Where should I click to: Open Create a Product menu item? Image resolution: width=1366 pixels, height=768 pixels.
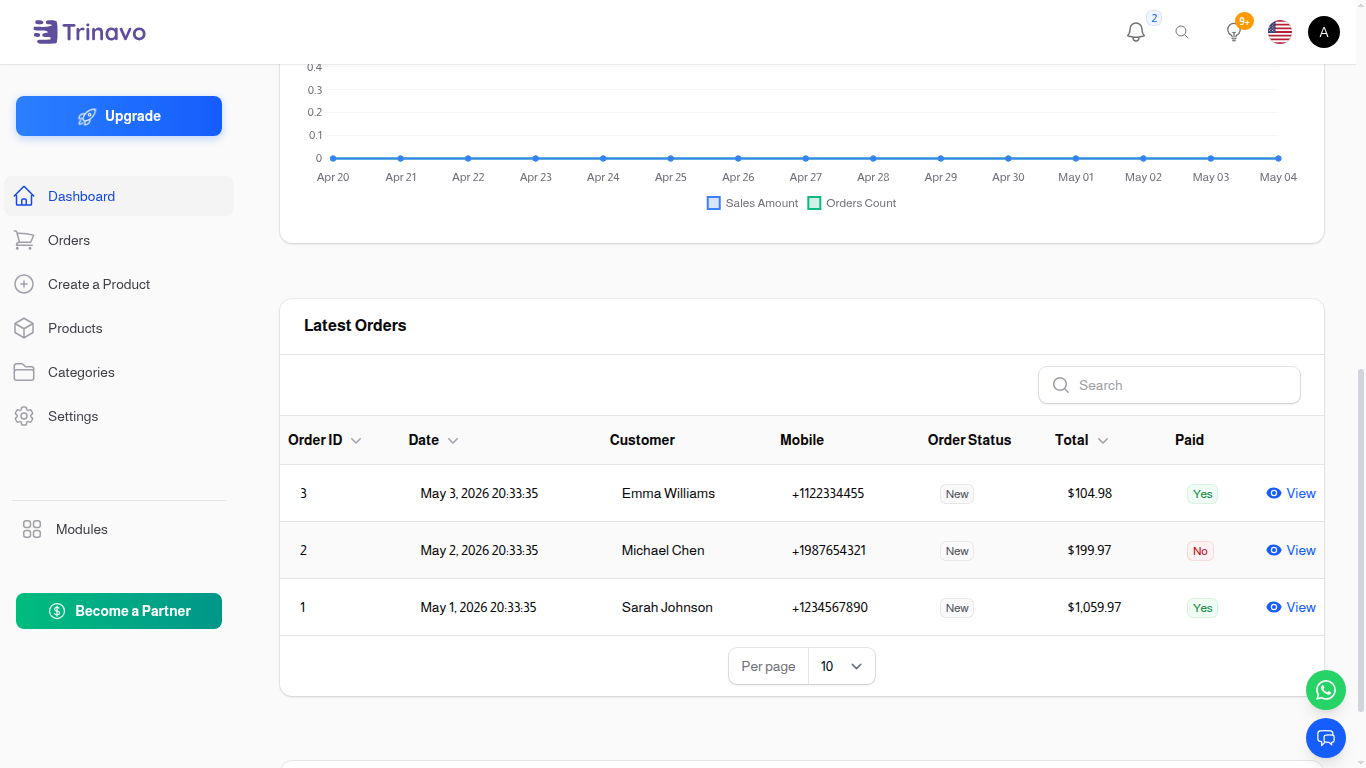click(x=119, y=284)
